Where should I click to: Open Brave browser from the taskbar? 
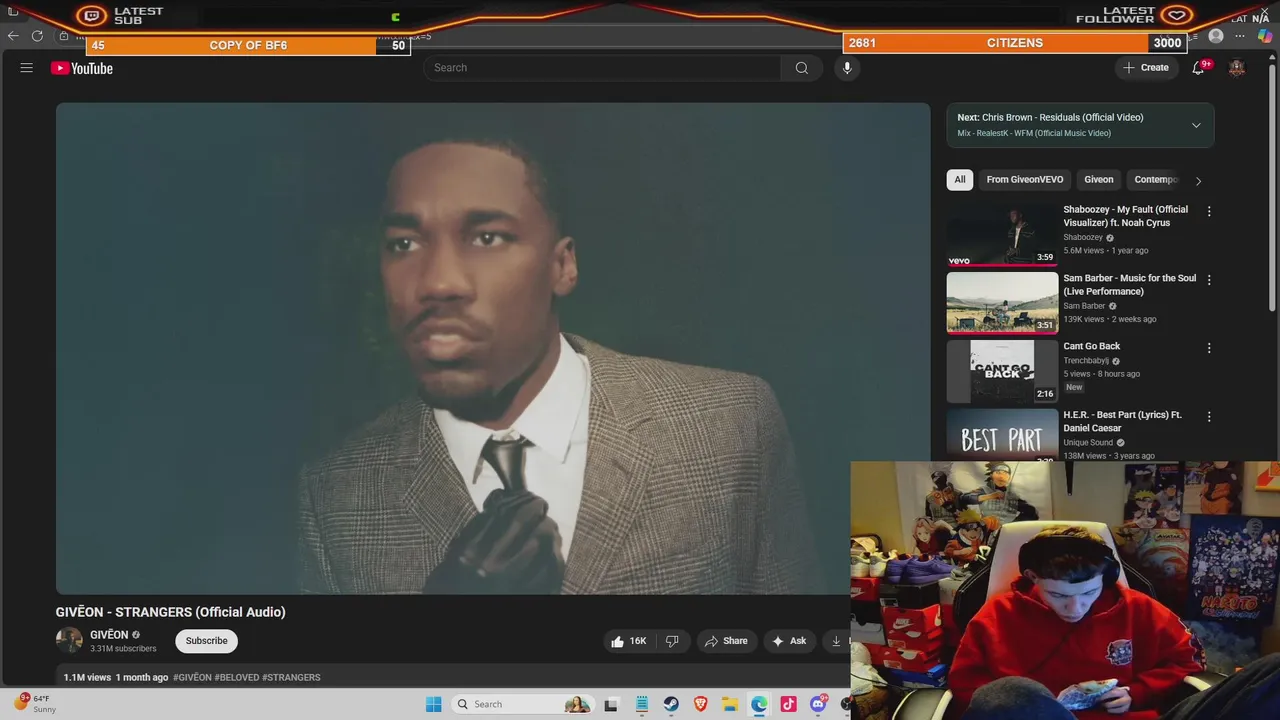[700, 704]
